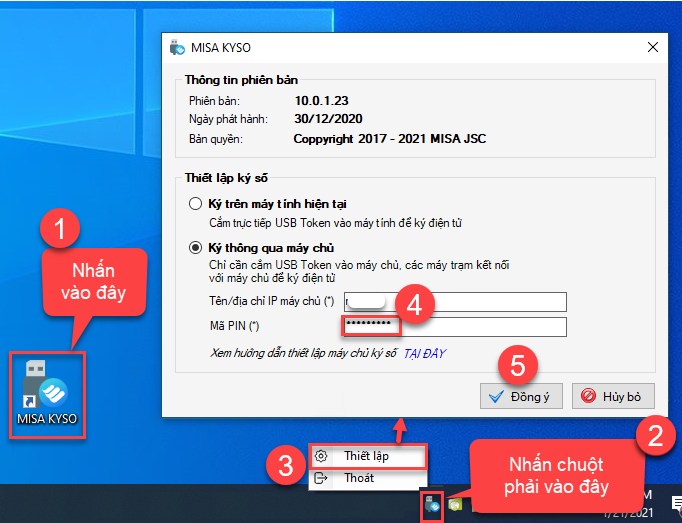682x523 pixels.
Task: Click the release date 30/12/2020
Action: click(x=328, y=119)
